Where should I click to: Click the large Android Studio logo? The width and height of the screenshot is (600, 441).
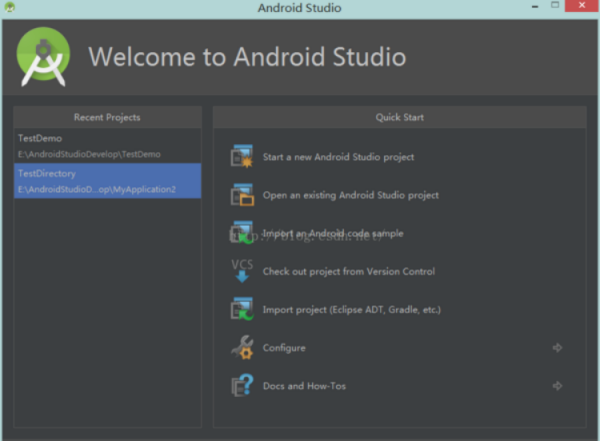click(x=44, y=56)
